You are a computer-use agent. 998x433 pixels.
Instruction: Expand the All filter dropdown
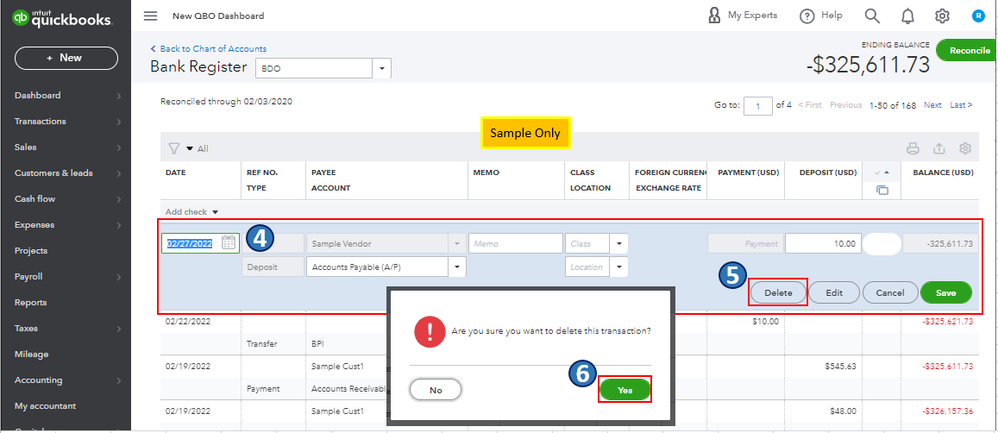point(197,149)
